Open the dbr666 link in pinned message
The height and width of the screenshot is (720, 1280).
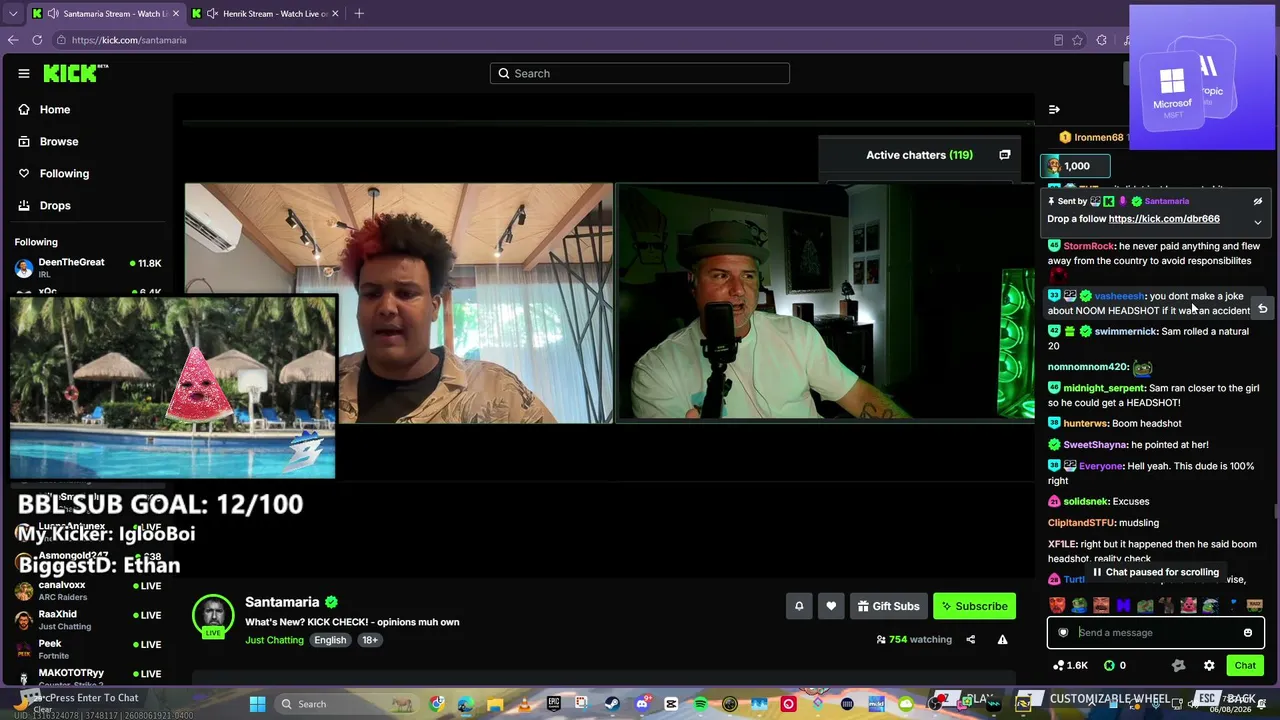(1164, 219)
